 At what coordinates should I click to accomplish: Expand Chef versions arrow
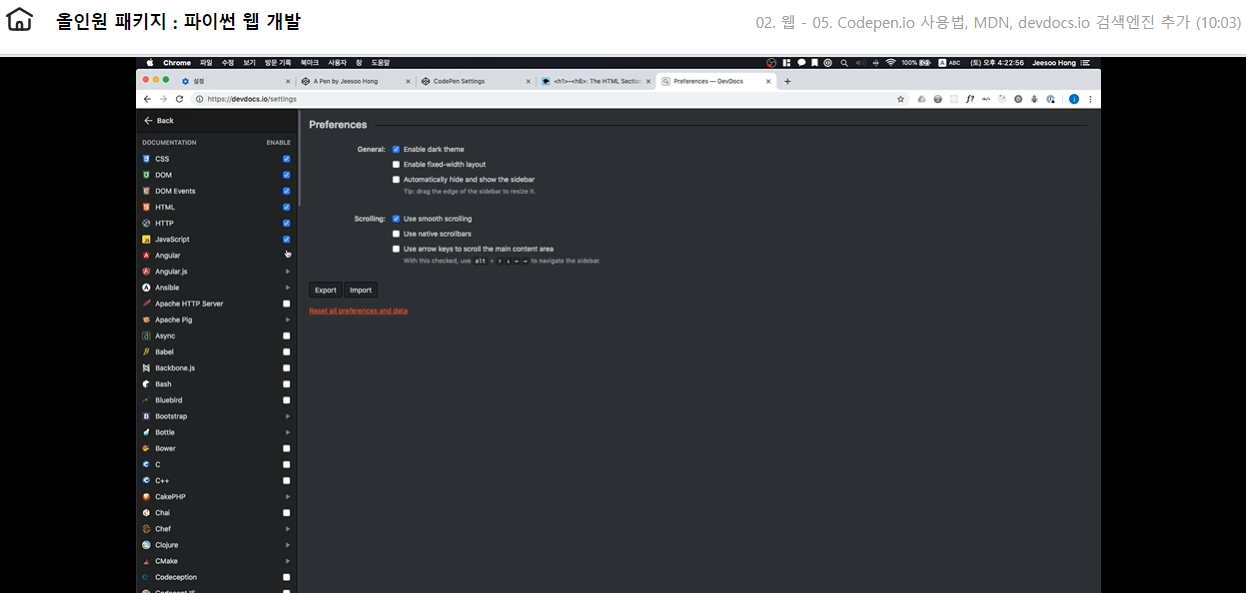[x=288, y=529]
